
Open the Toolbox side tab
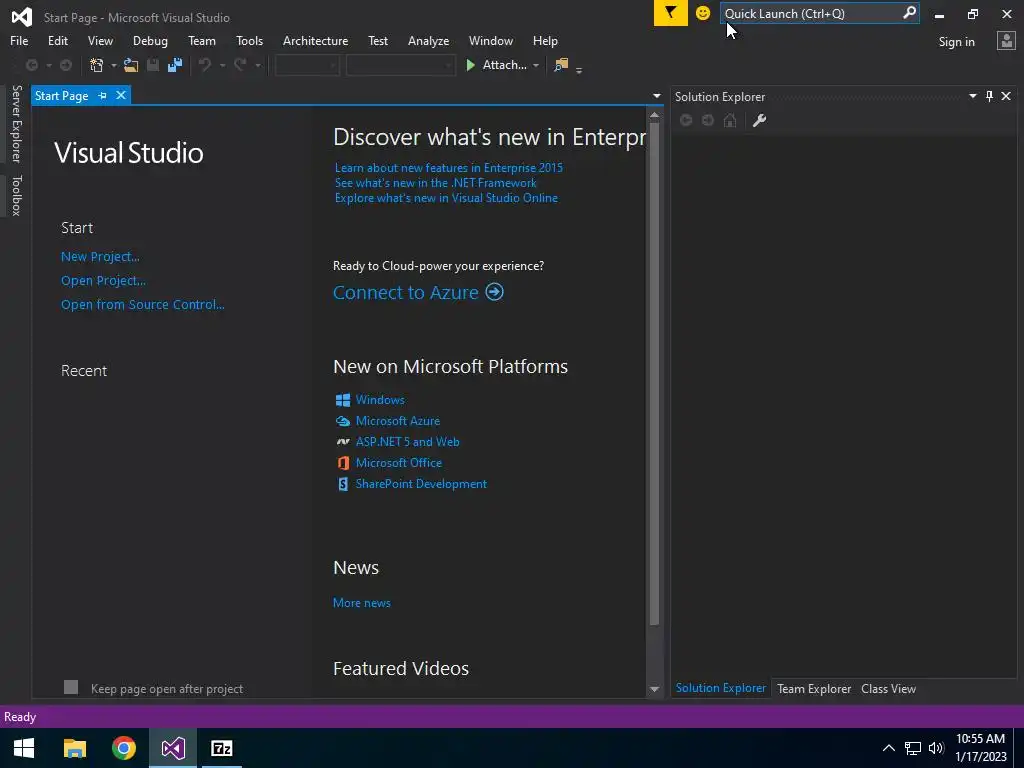point(16,195)
